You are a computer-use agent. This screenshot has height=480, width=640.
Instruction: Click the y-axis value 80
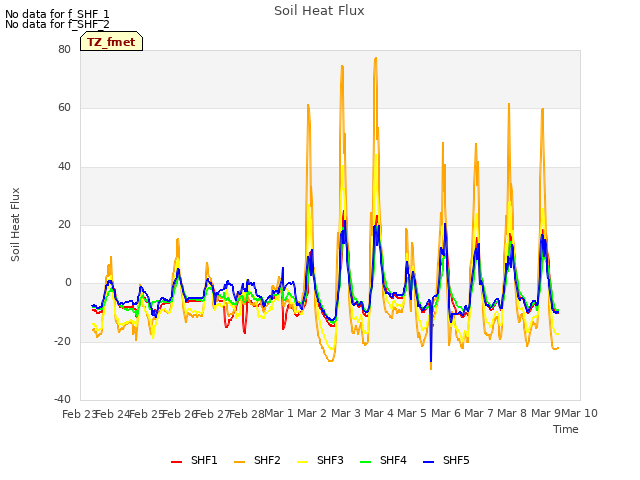[64, 49]
